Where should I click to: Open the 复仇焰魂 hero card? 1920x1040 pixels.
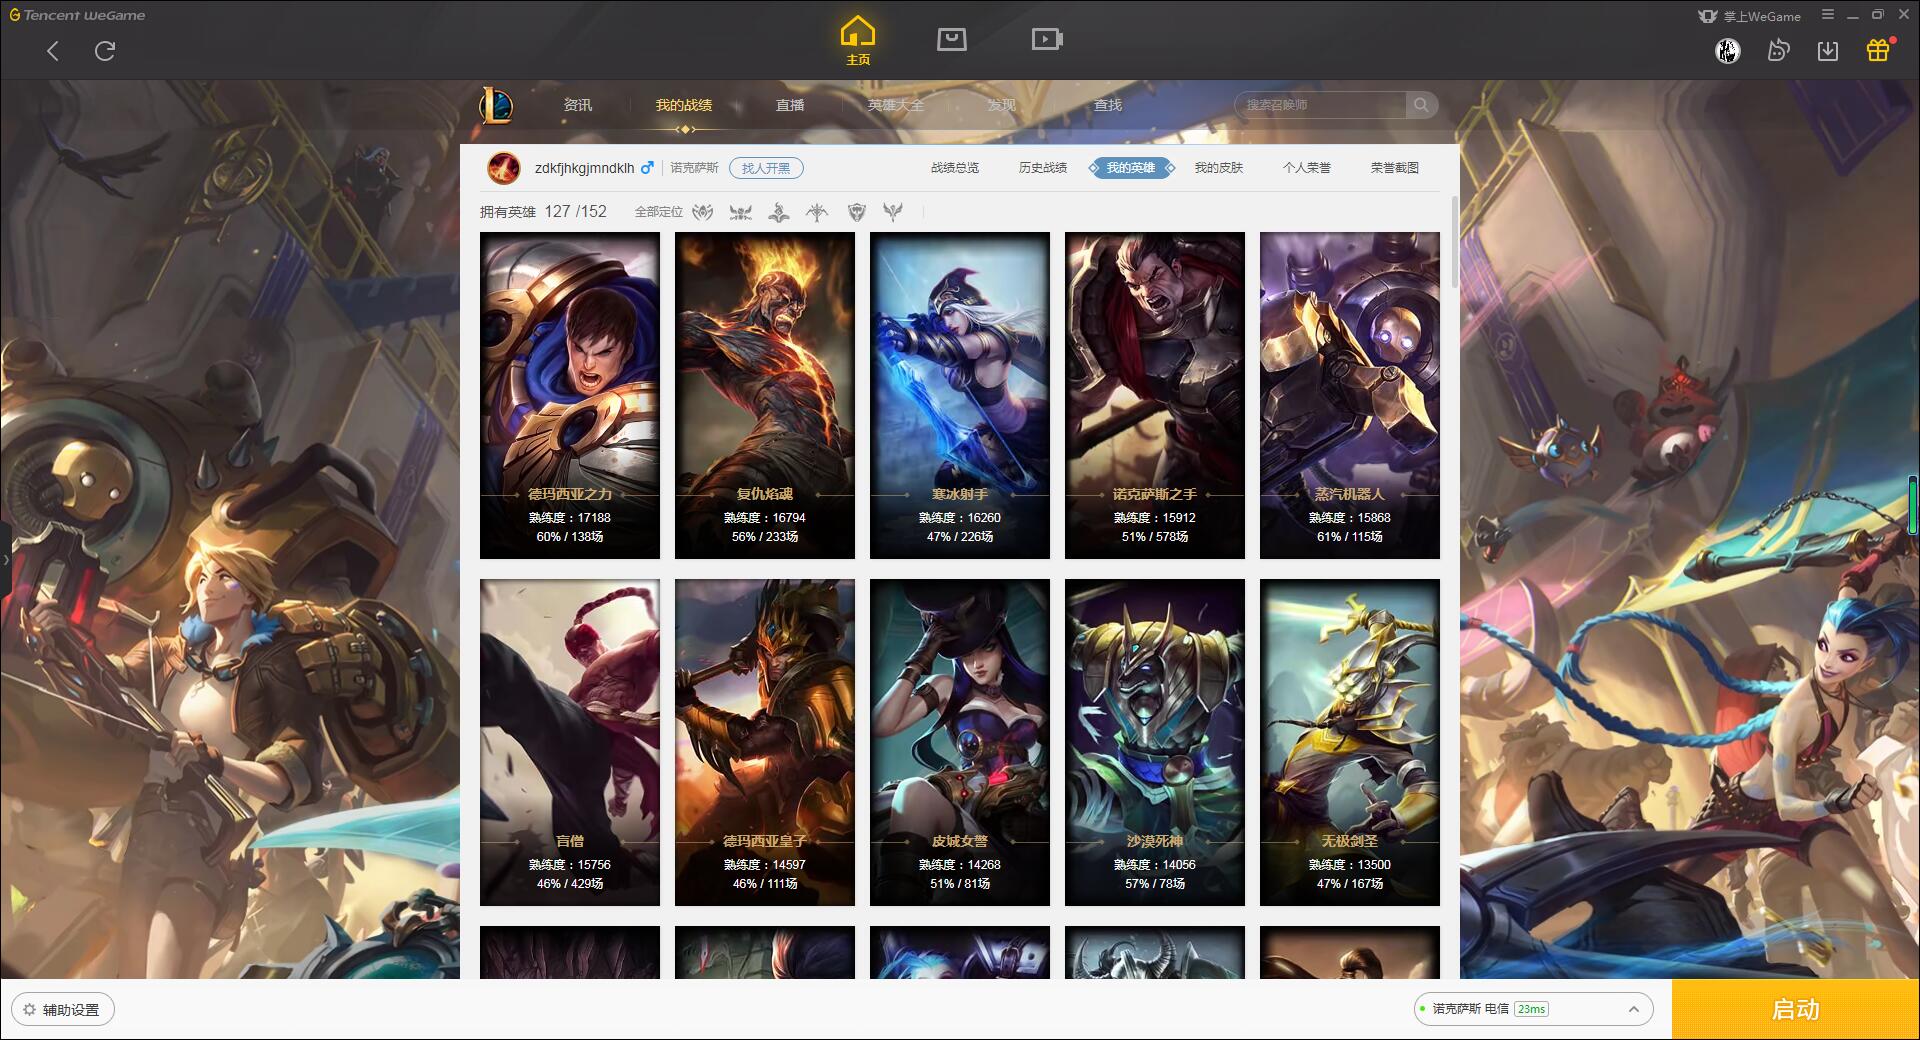[x=765, y=395]
